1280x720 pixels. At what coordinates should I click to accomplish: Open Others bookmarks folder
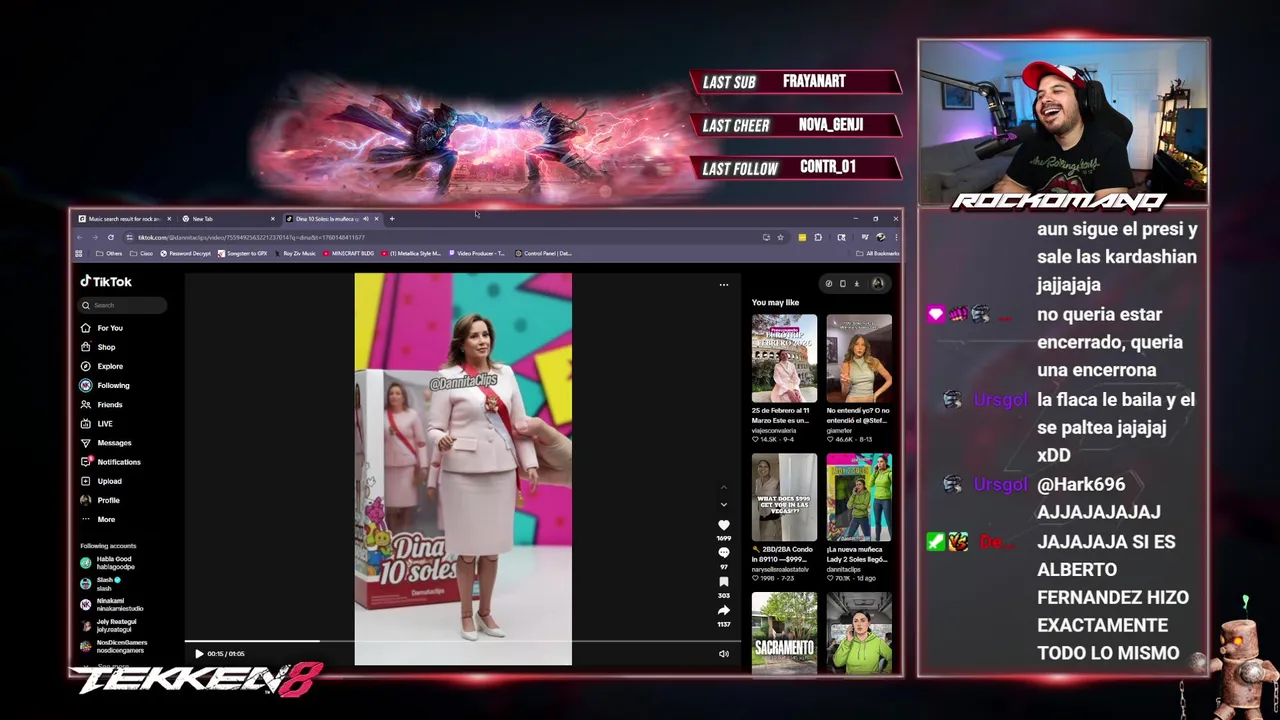click(x=110, y=254)
